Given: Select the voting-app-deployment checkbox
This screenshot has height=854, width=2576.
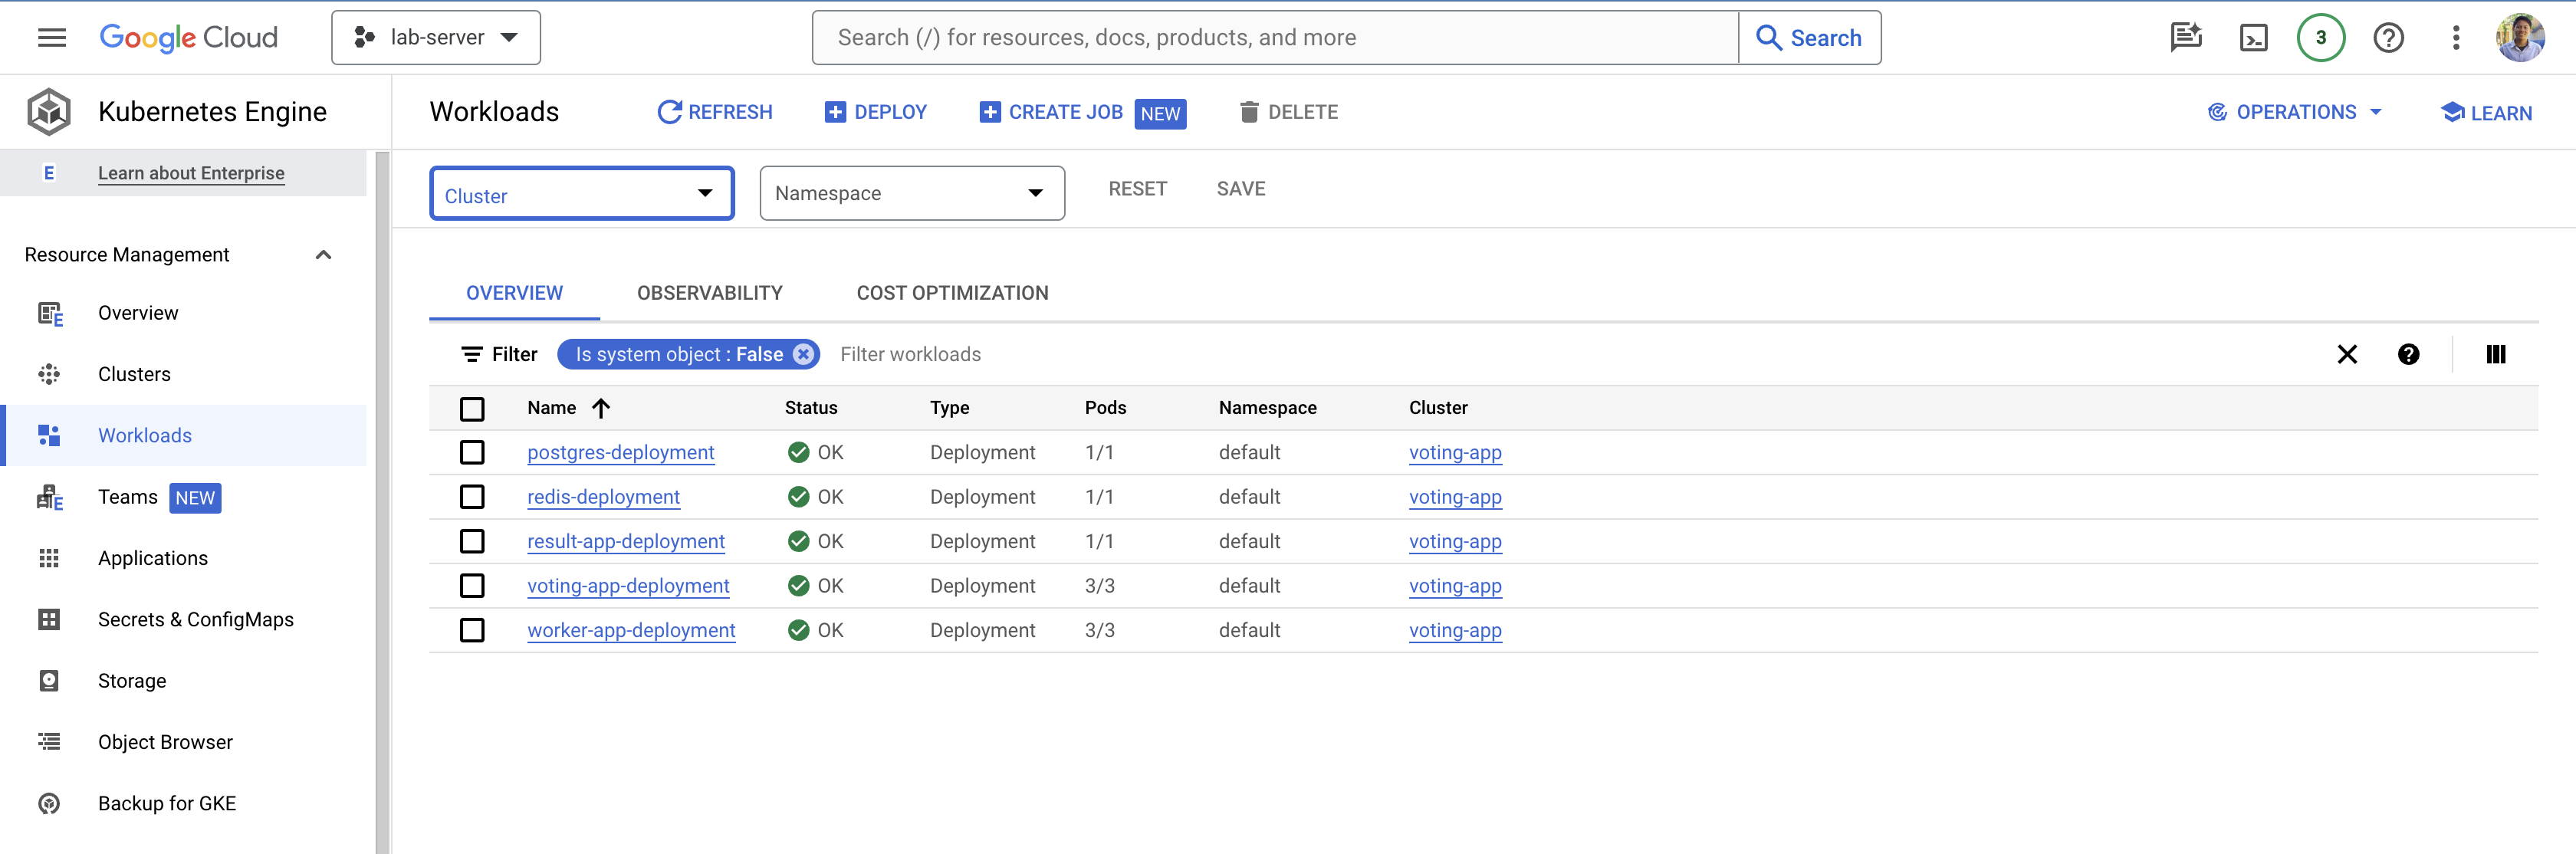Looking at the screenshot, I should [x=472, y=586].
